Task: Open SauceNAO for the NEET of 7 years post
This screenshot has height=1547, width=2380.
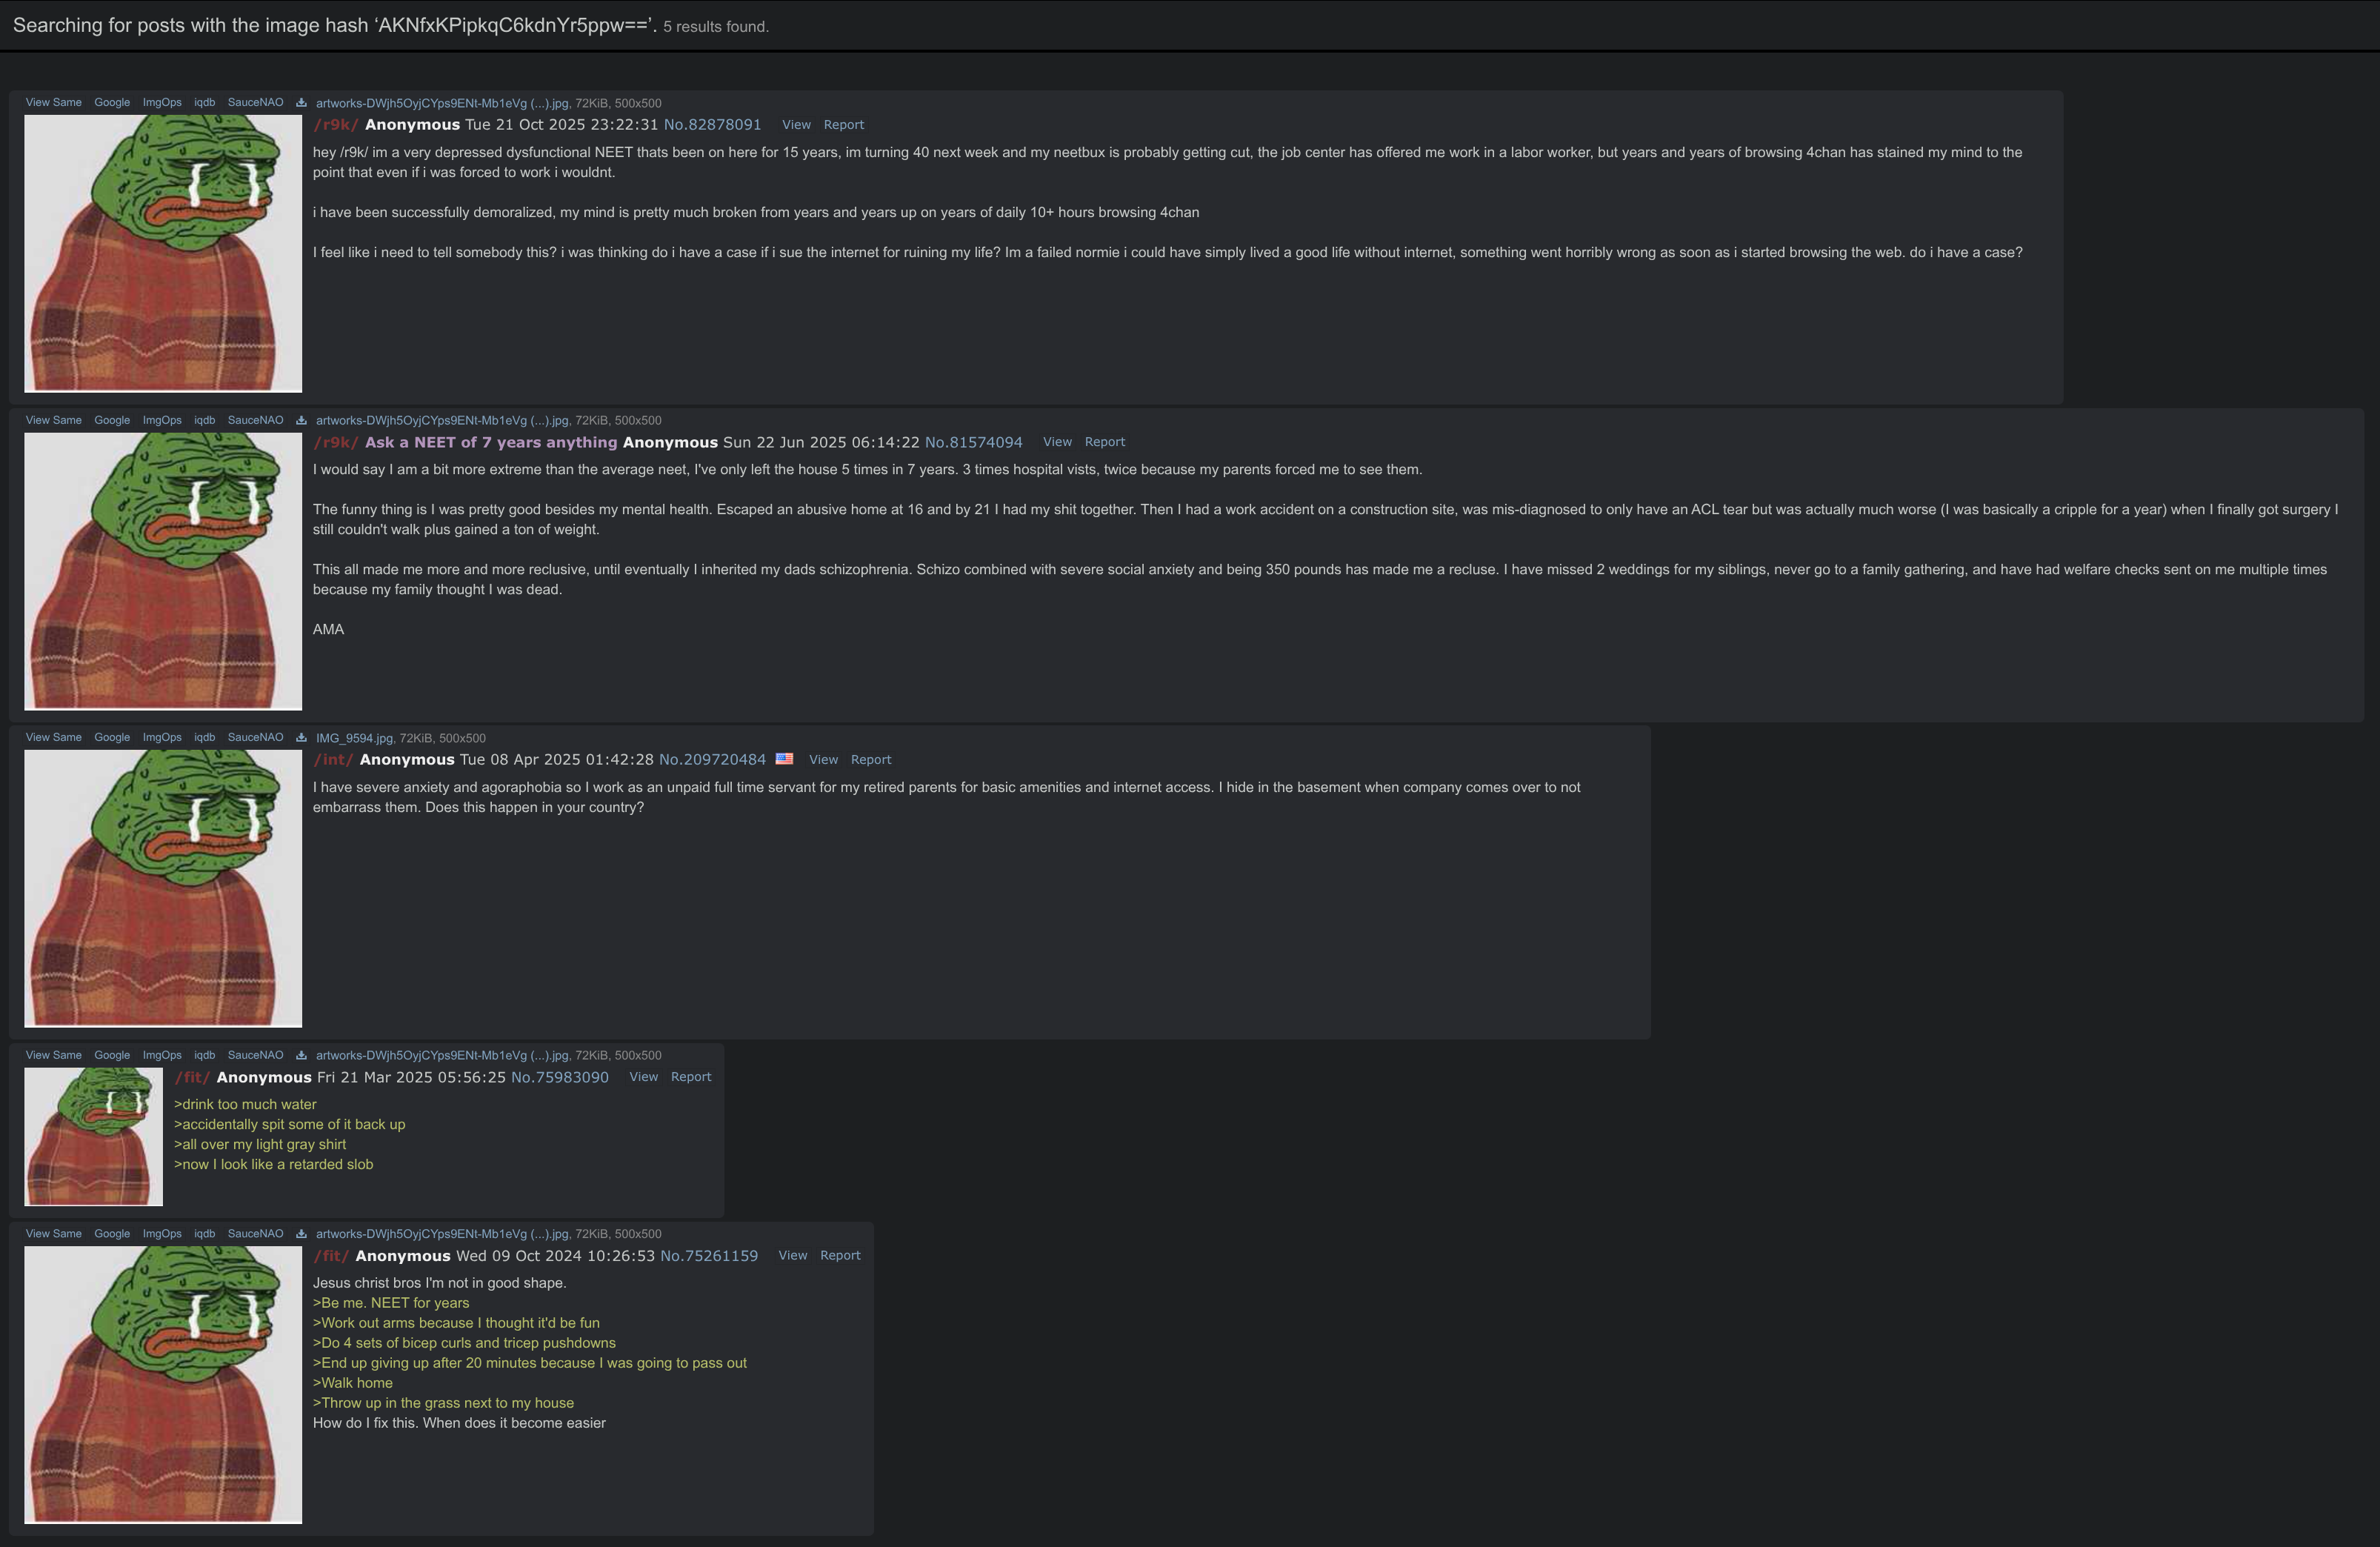Action: point(255,420)
